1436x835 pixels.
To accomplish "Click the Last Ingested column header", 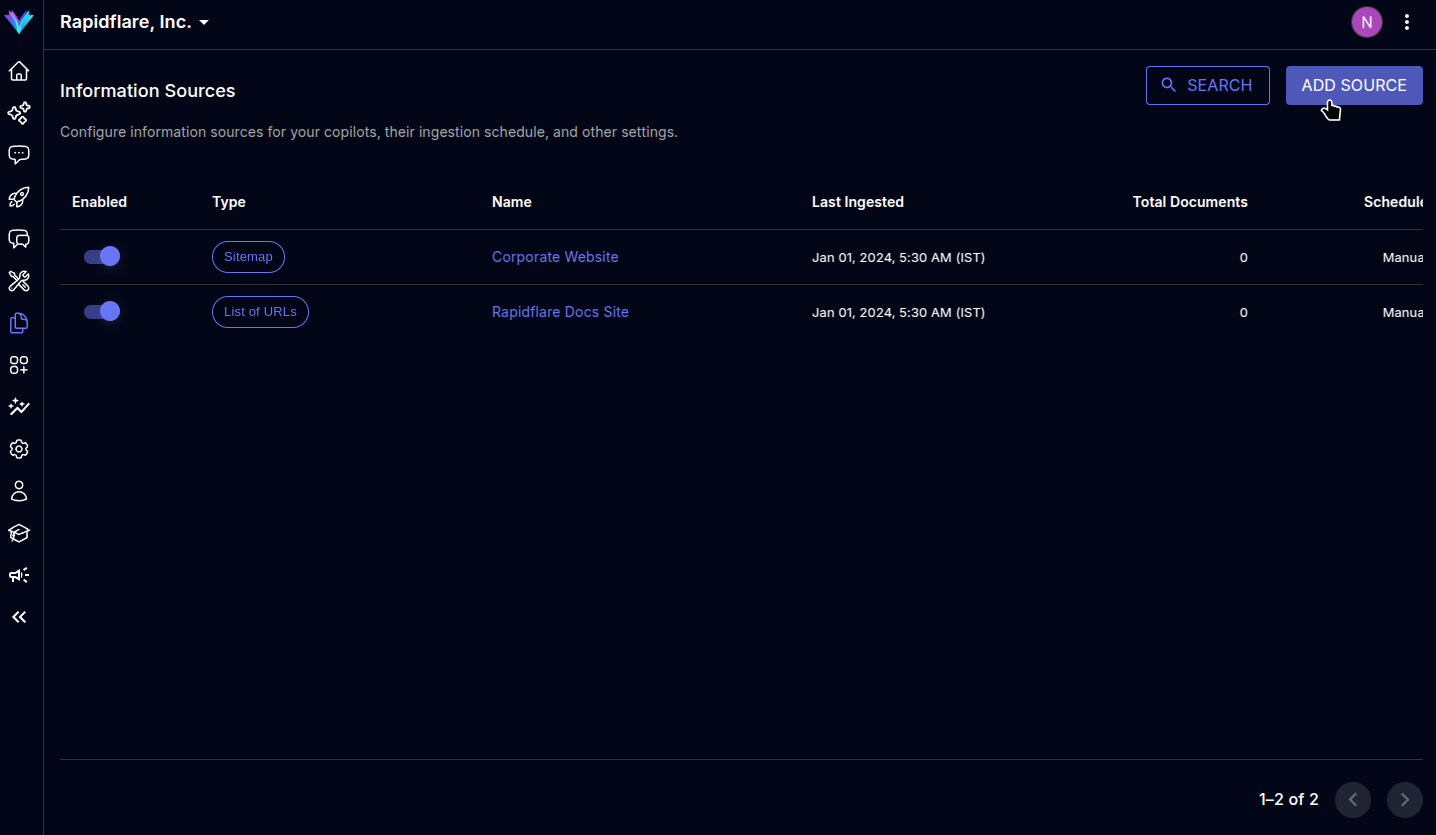I will coord(857,202).
